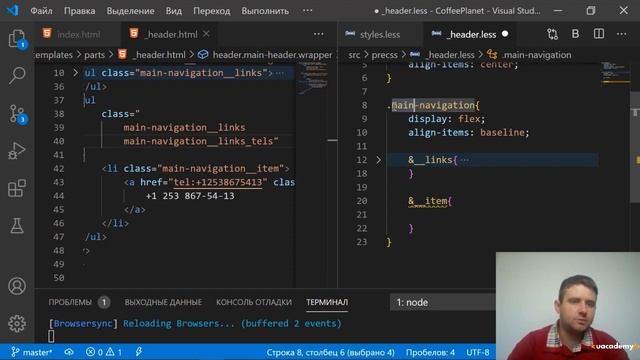This screenshot has height=360, width=640.
Task: Click the B icon in editor toolbar
Action: click(575, 34)
